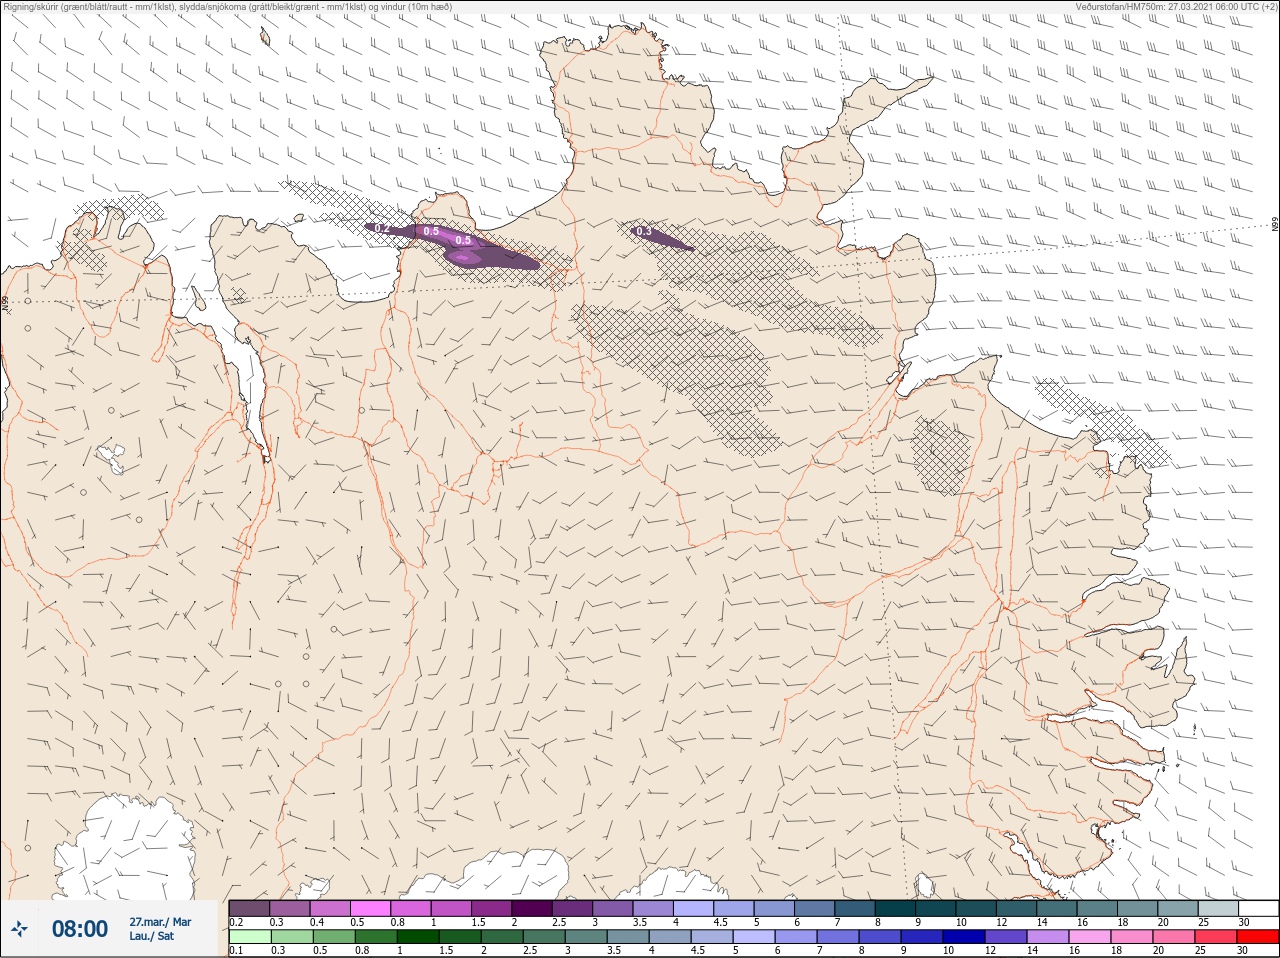The height and width of the screenshot is (958, 1280).
Task: Pick the lavender 4 swatch in upper legend
Action: pyautogui.click(x=694, y=908)
